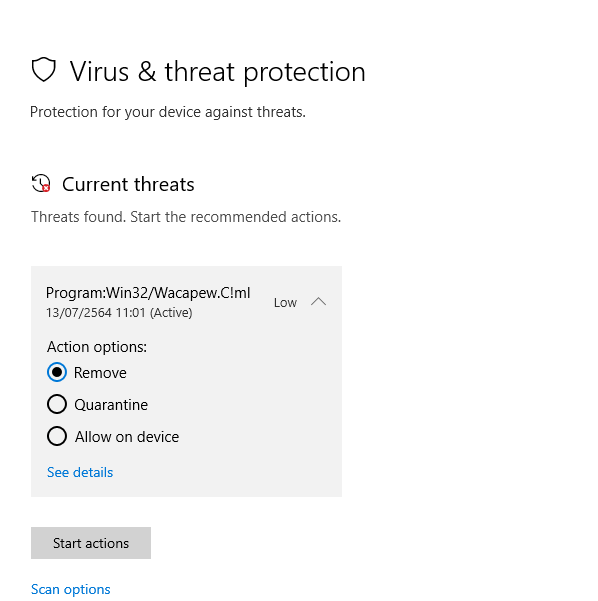Click the shield icon beside the page title
The height and width of the screenshot is (601, 598).
pos(44,69)
